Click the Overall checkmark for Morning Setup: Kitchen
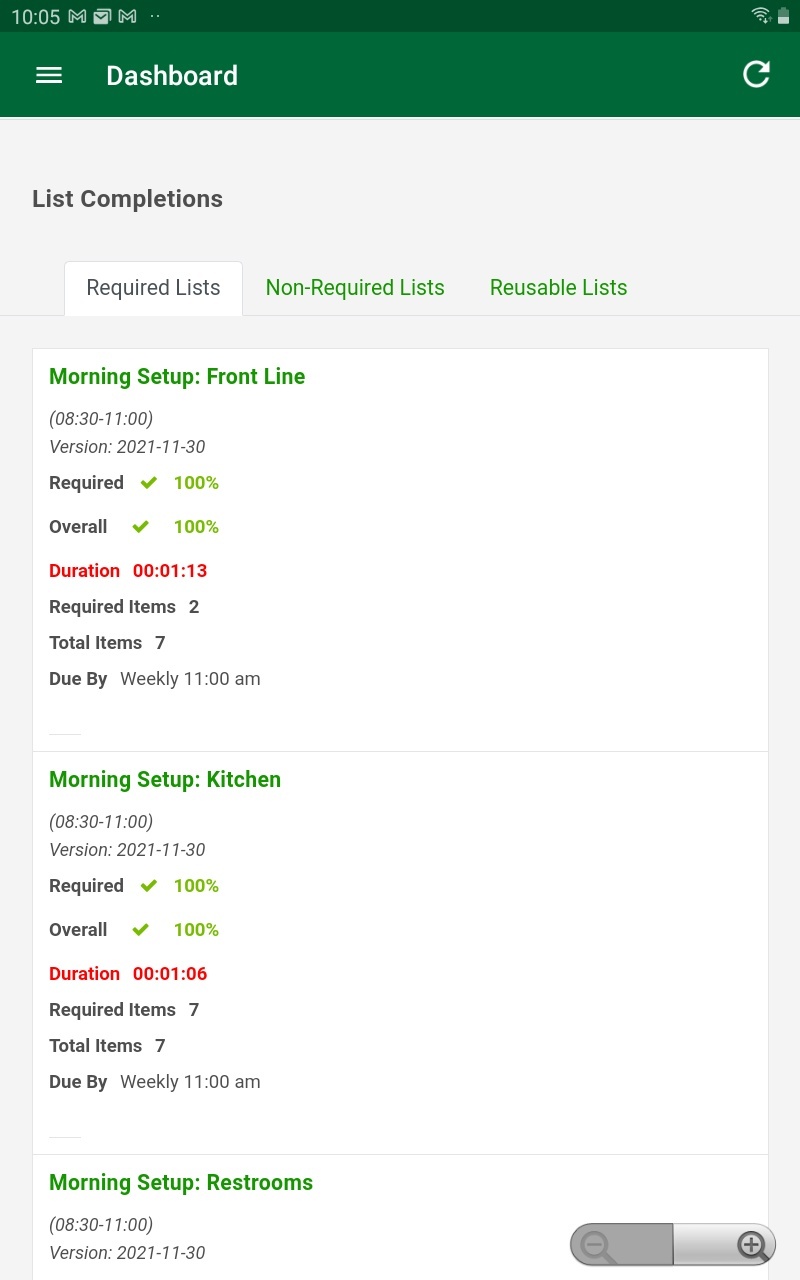 140,929
